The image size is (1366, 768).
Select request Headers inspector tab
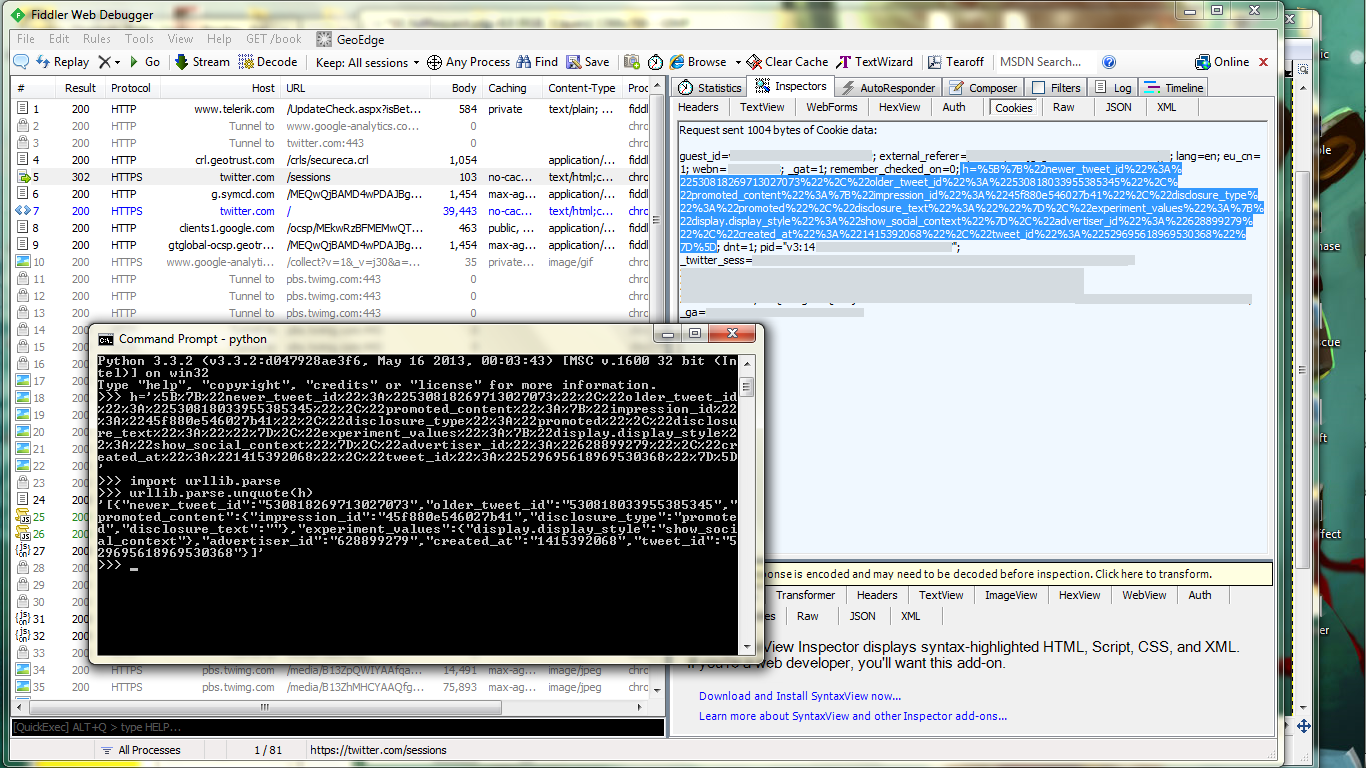pyautogui.click(x=699, y=107)
